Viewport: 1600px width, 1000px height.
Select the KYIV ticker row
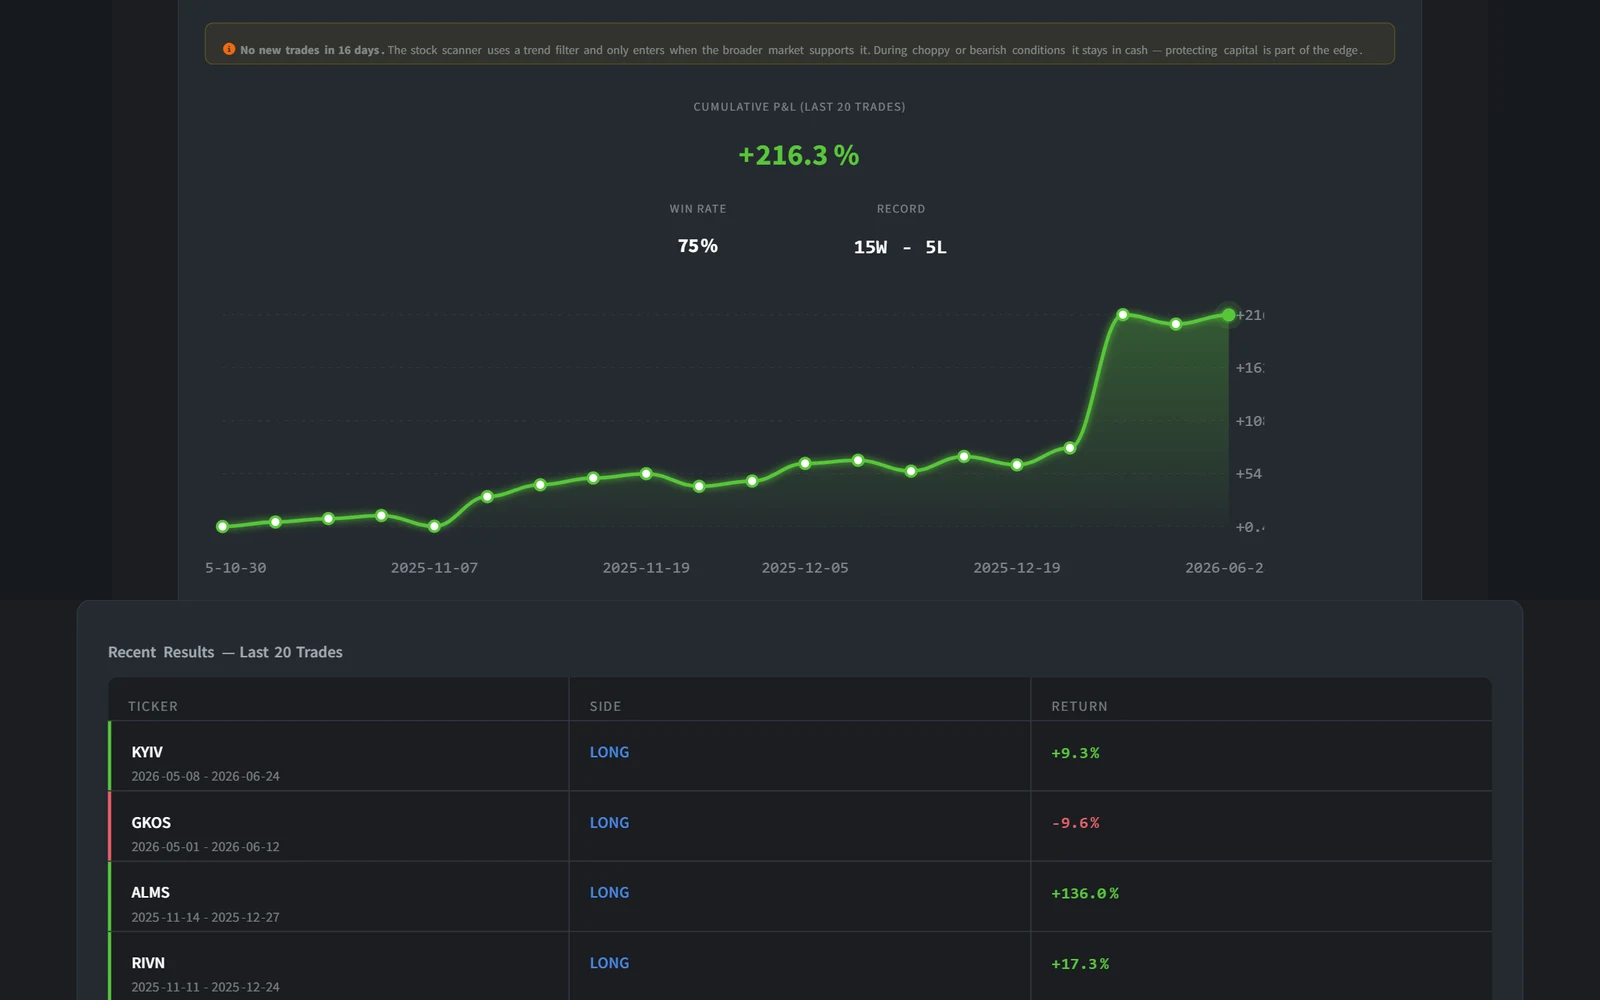tap(800, 756)
